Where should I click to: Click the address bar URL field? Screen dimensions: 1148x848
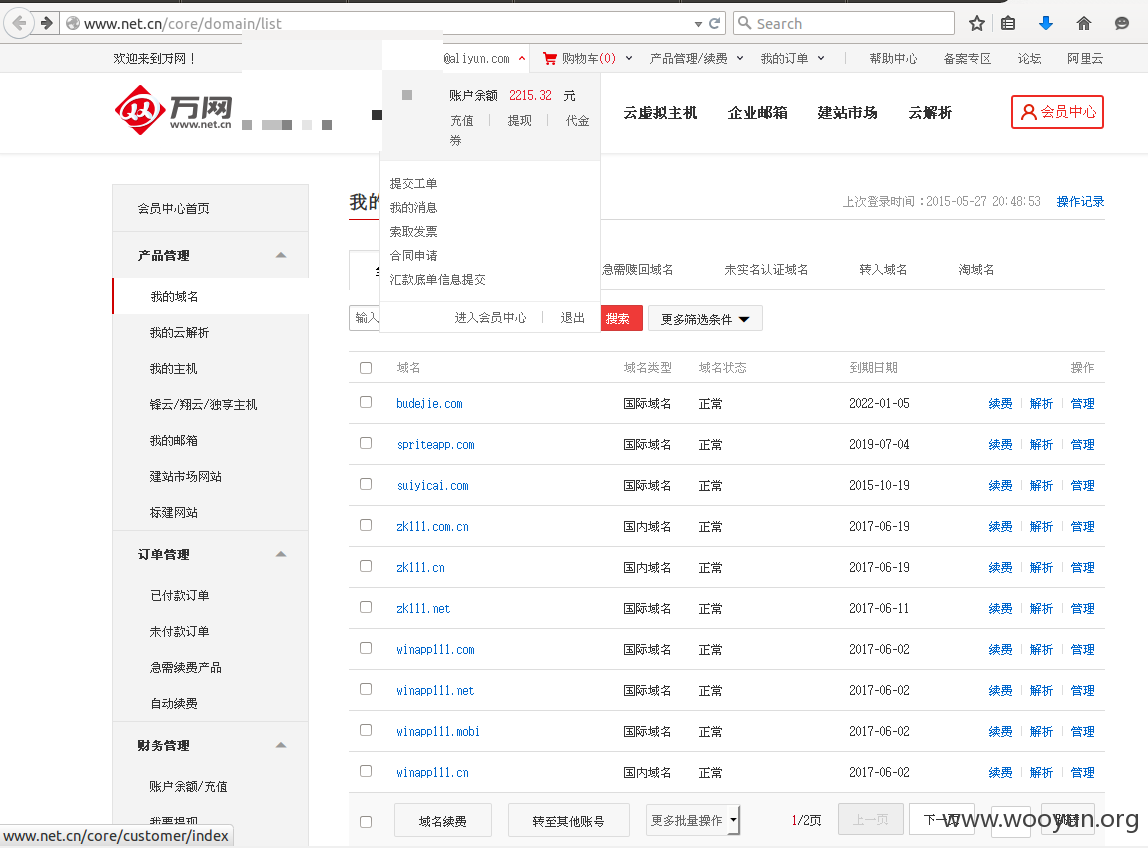tap(381, 23)
